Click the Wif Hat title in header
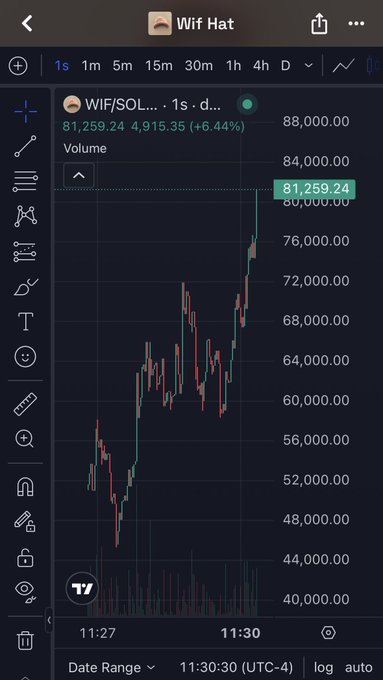Viewport: 383px width, 680px height. coord(205,23)
